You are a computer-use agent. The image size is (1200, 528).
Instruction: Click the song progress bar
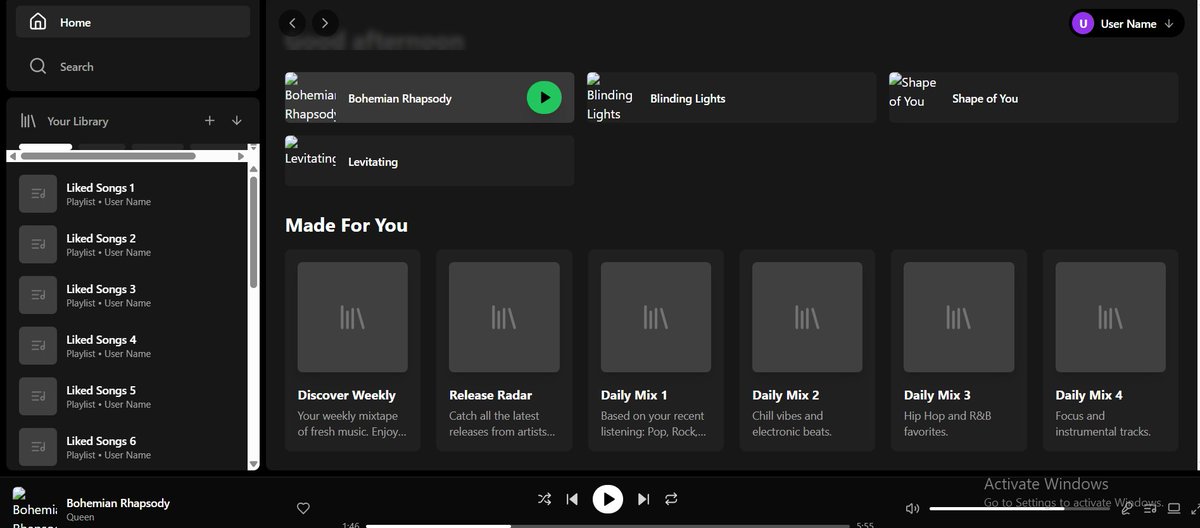(609, 526)
